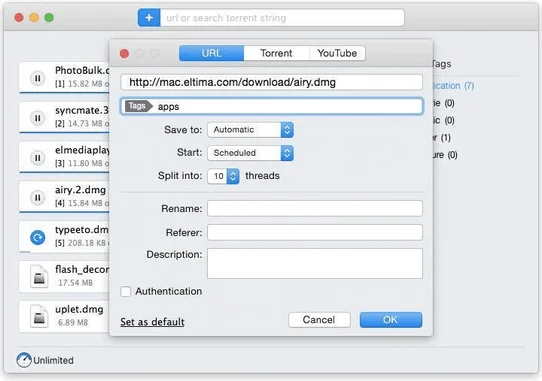This screenshot has height=381, width=542.
Task: Open the Save to dropdown
Action: pos(250,130)
